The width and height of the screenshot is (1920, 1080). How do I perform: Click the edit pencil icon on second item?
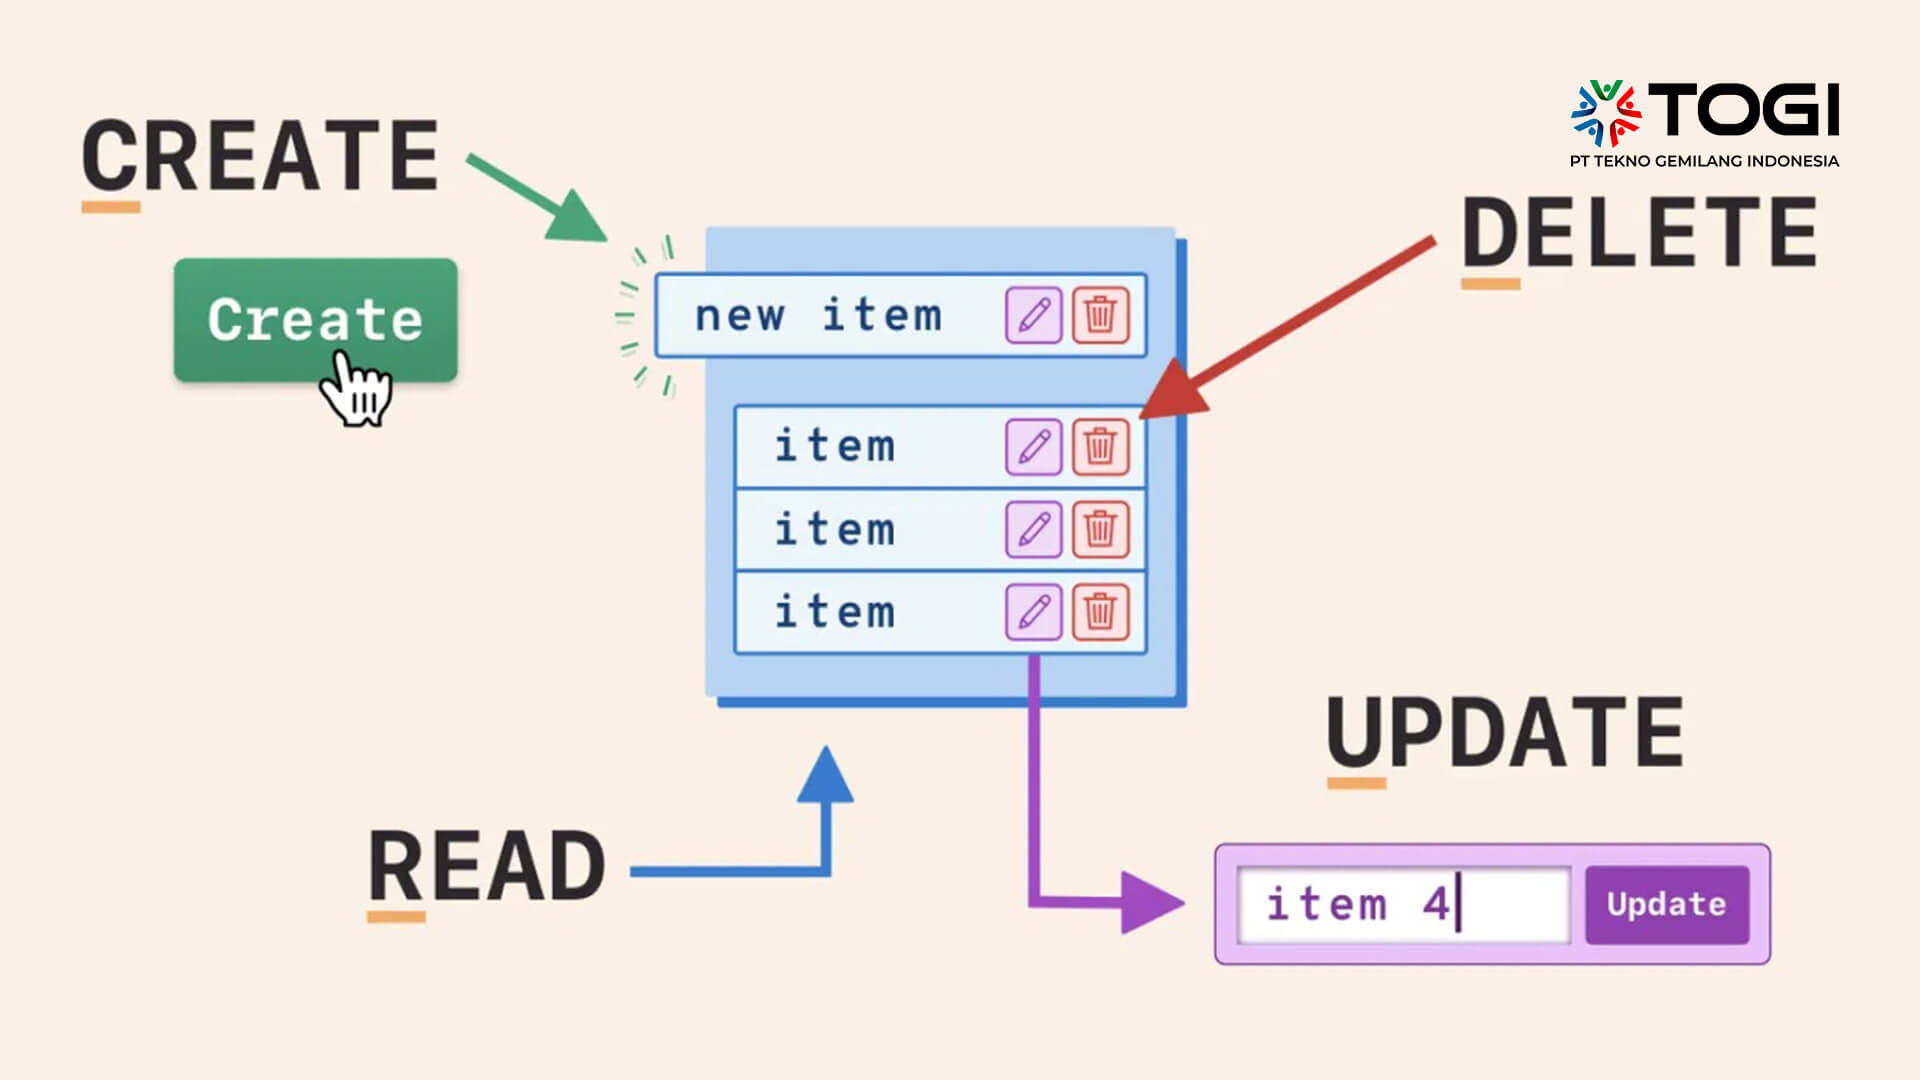(x=1033, y=527)
